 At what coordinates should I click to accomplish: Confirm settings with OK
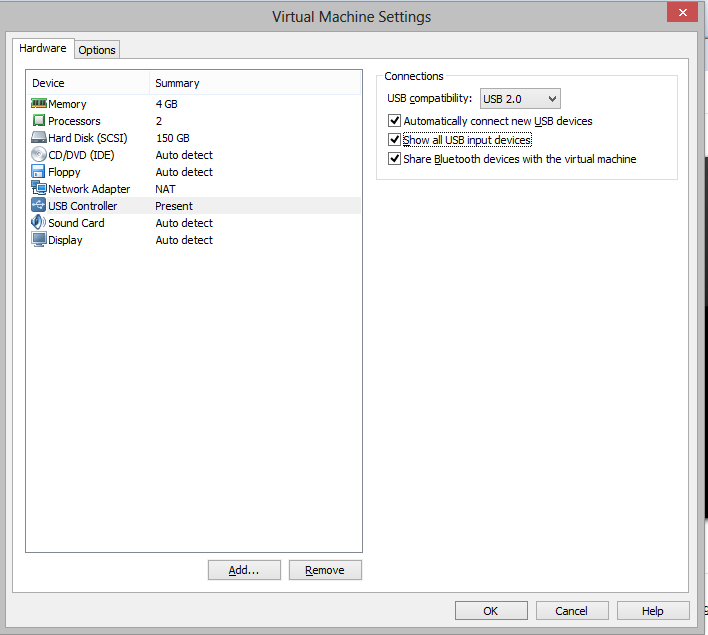[x=491, y=611]
